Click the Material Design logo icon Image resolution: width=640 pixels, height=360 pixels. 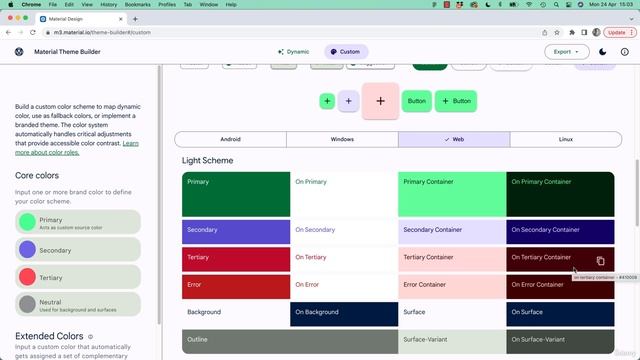click(x=19, y=52)
